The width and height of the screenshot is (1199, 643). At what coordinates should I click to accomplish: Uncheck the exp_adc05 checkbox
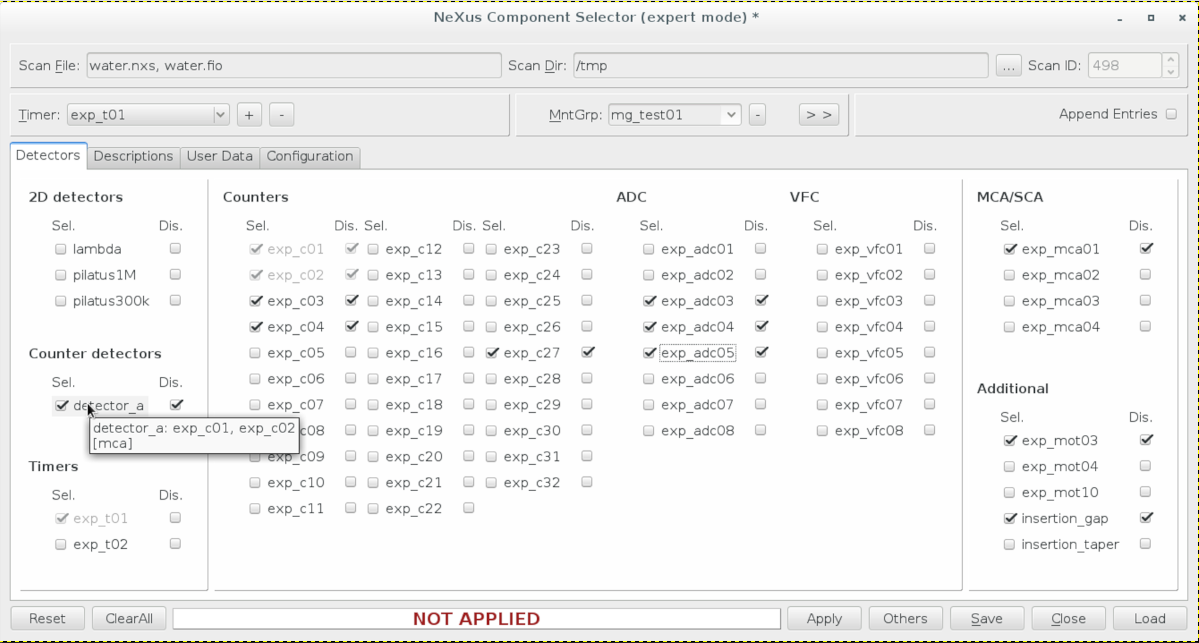[650, 353]
